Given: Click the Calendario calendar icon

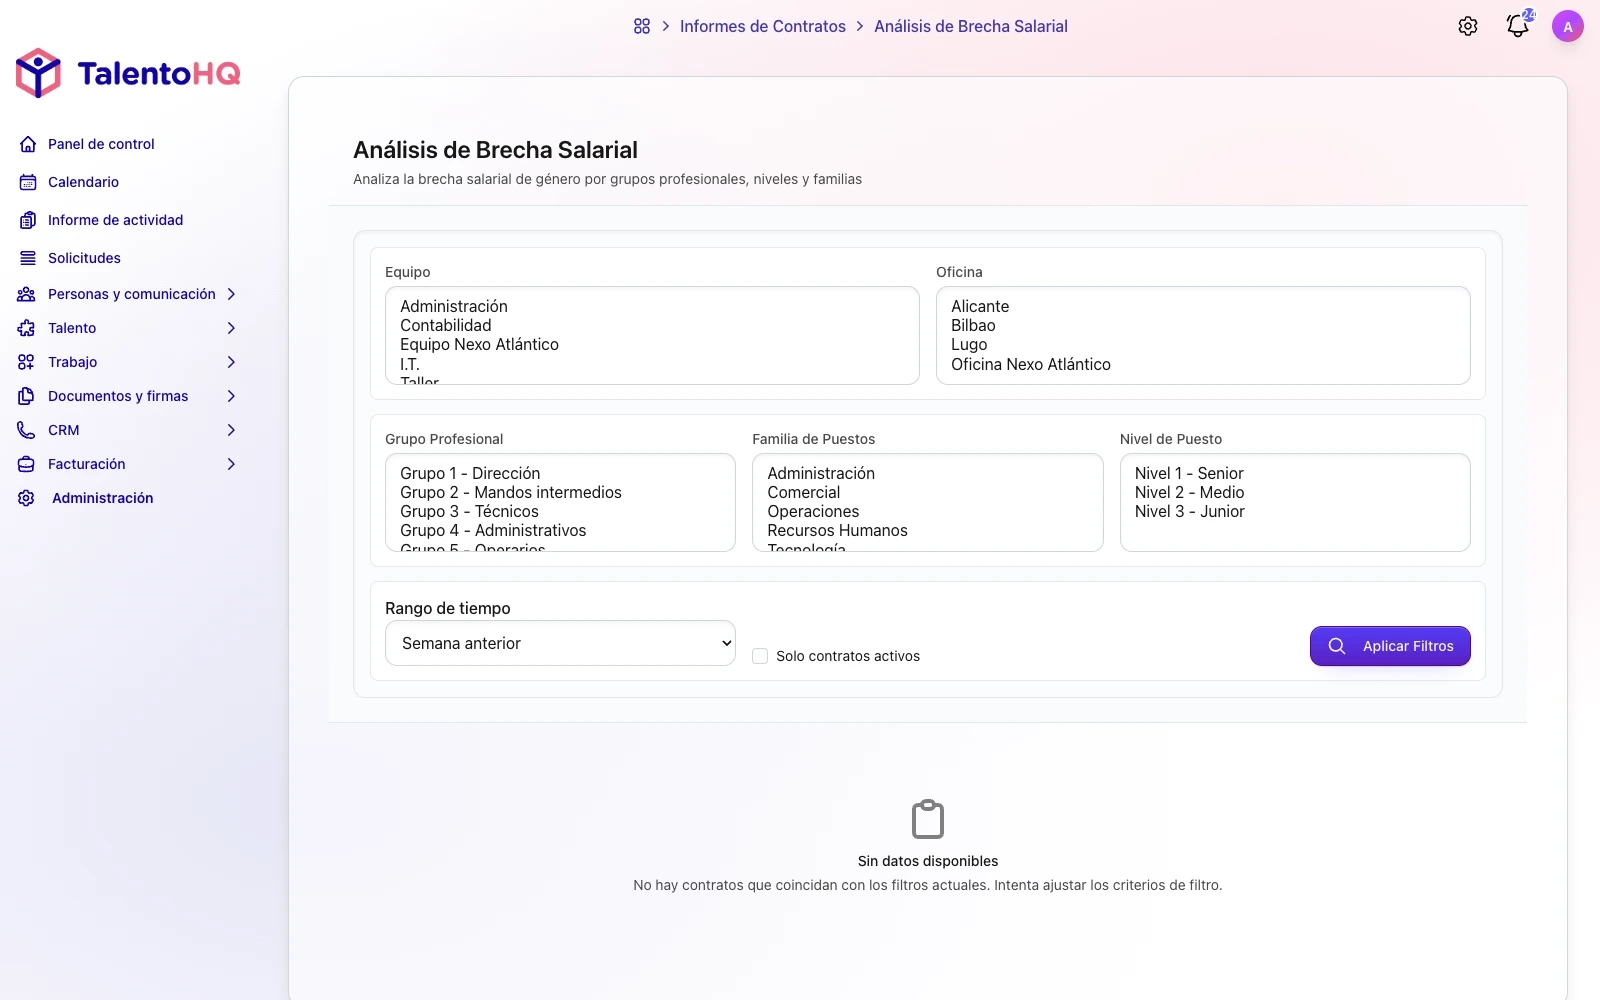Looking at the screenshot, I should pos(28,182).
